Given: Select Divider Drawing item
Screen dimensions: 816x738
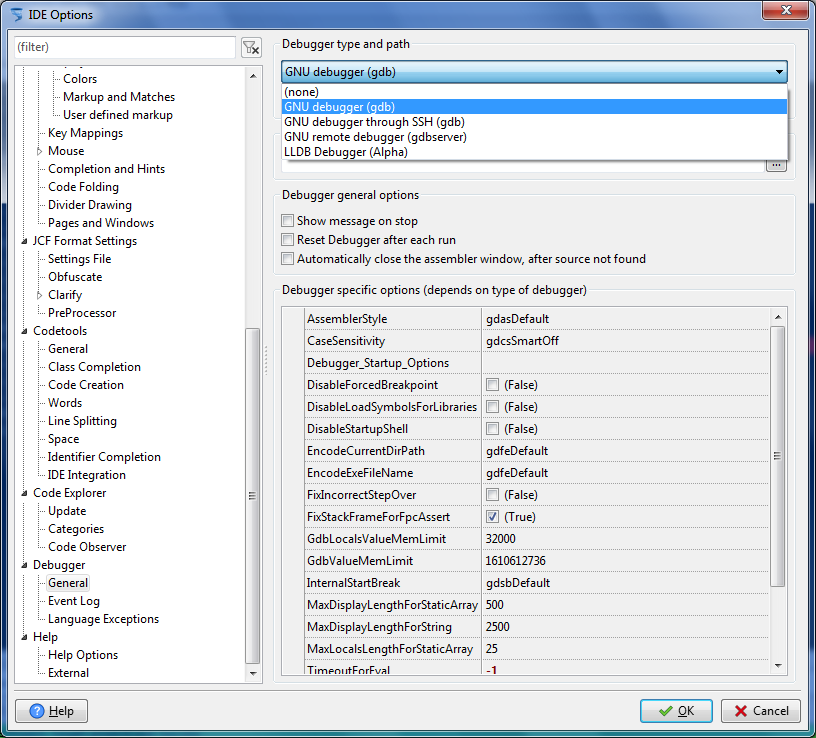Looking at the screenshot, I should click(90, 205).
